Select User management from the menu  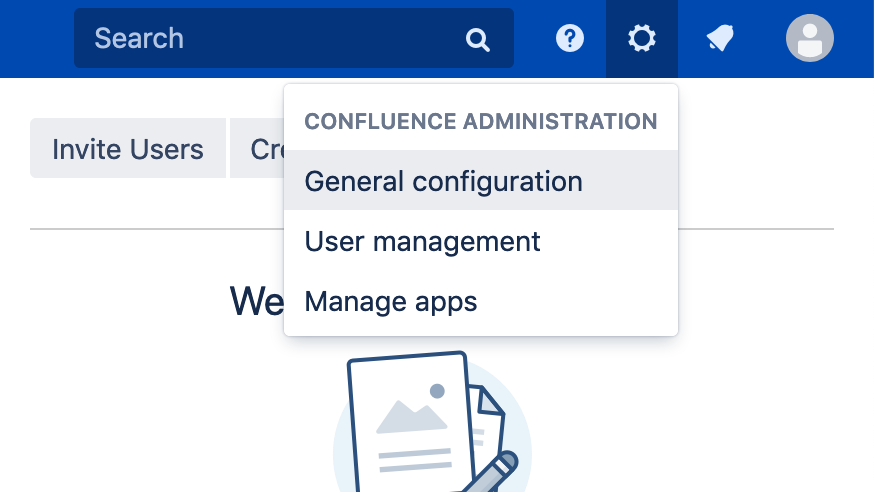pos(480,241)
